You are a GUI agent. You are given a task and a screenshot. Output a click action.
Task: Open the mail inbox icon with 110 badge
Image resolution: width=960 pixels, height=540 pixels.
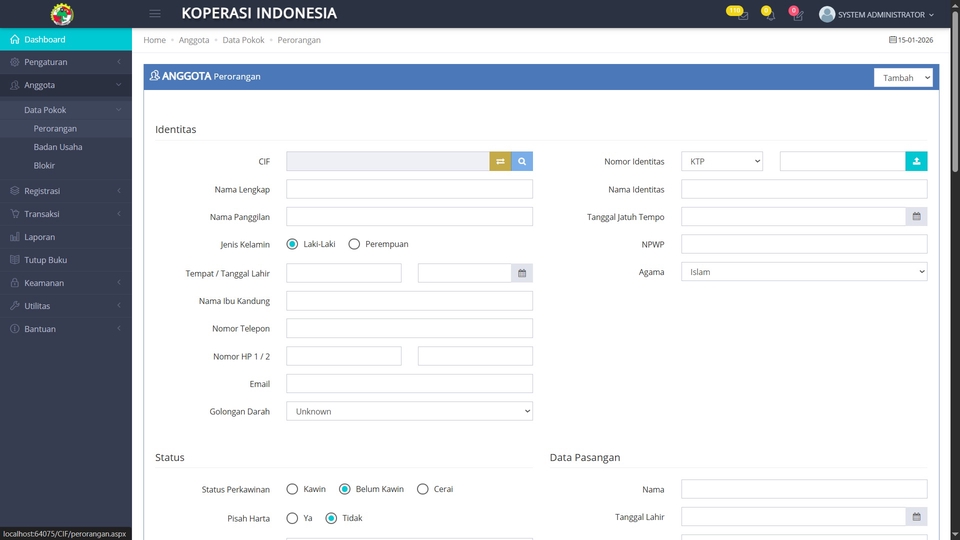(739, 14)
